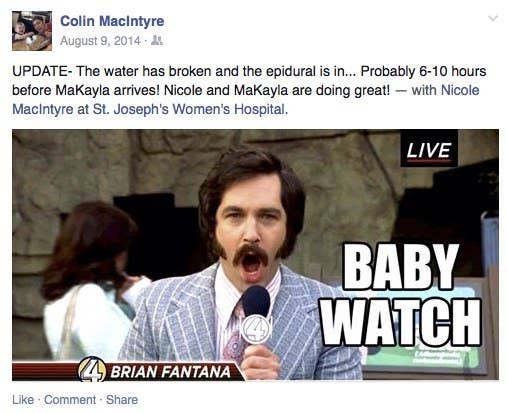The image size is (507, 413).
Task: Click Comment under the post
Action: [x=70, y=400]
